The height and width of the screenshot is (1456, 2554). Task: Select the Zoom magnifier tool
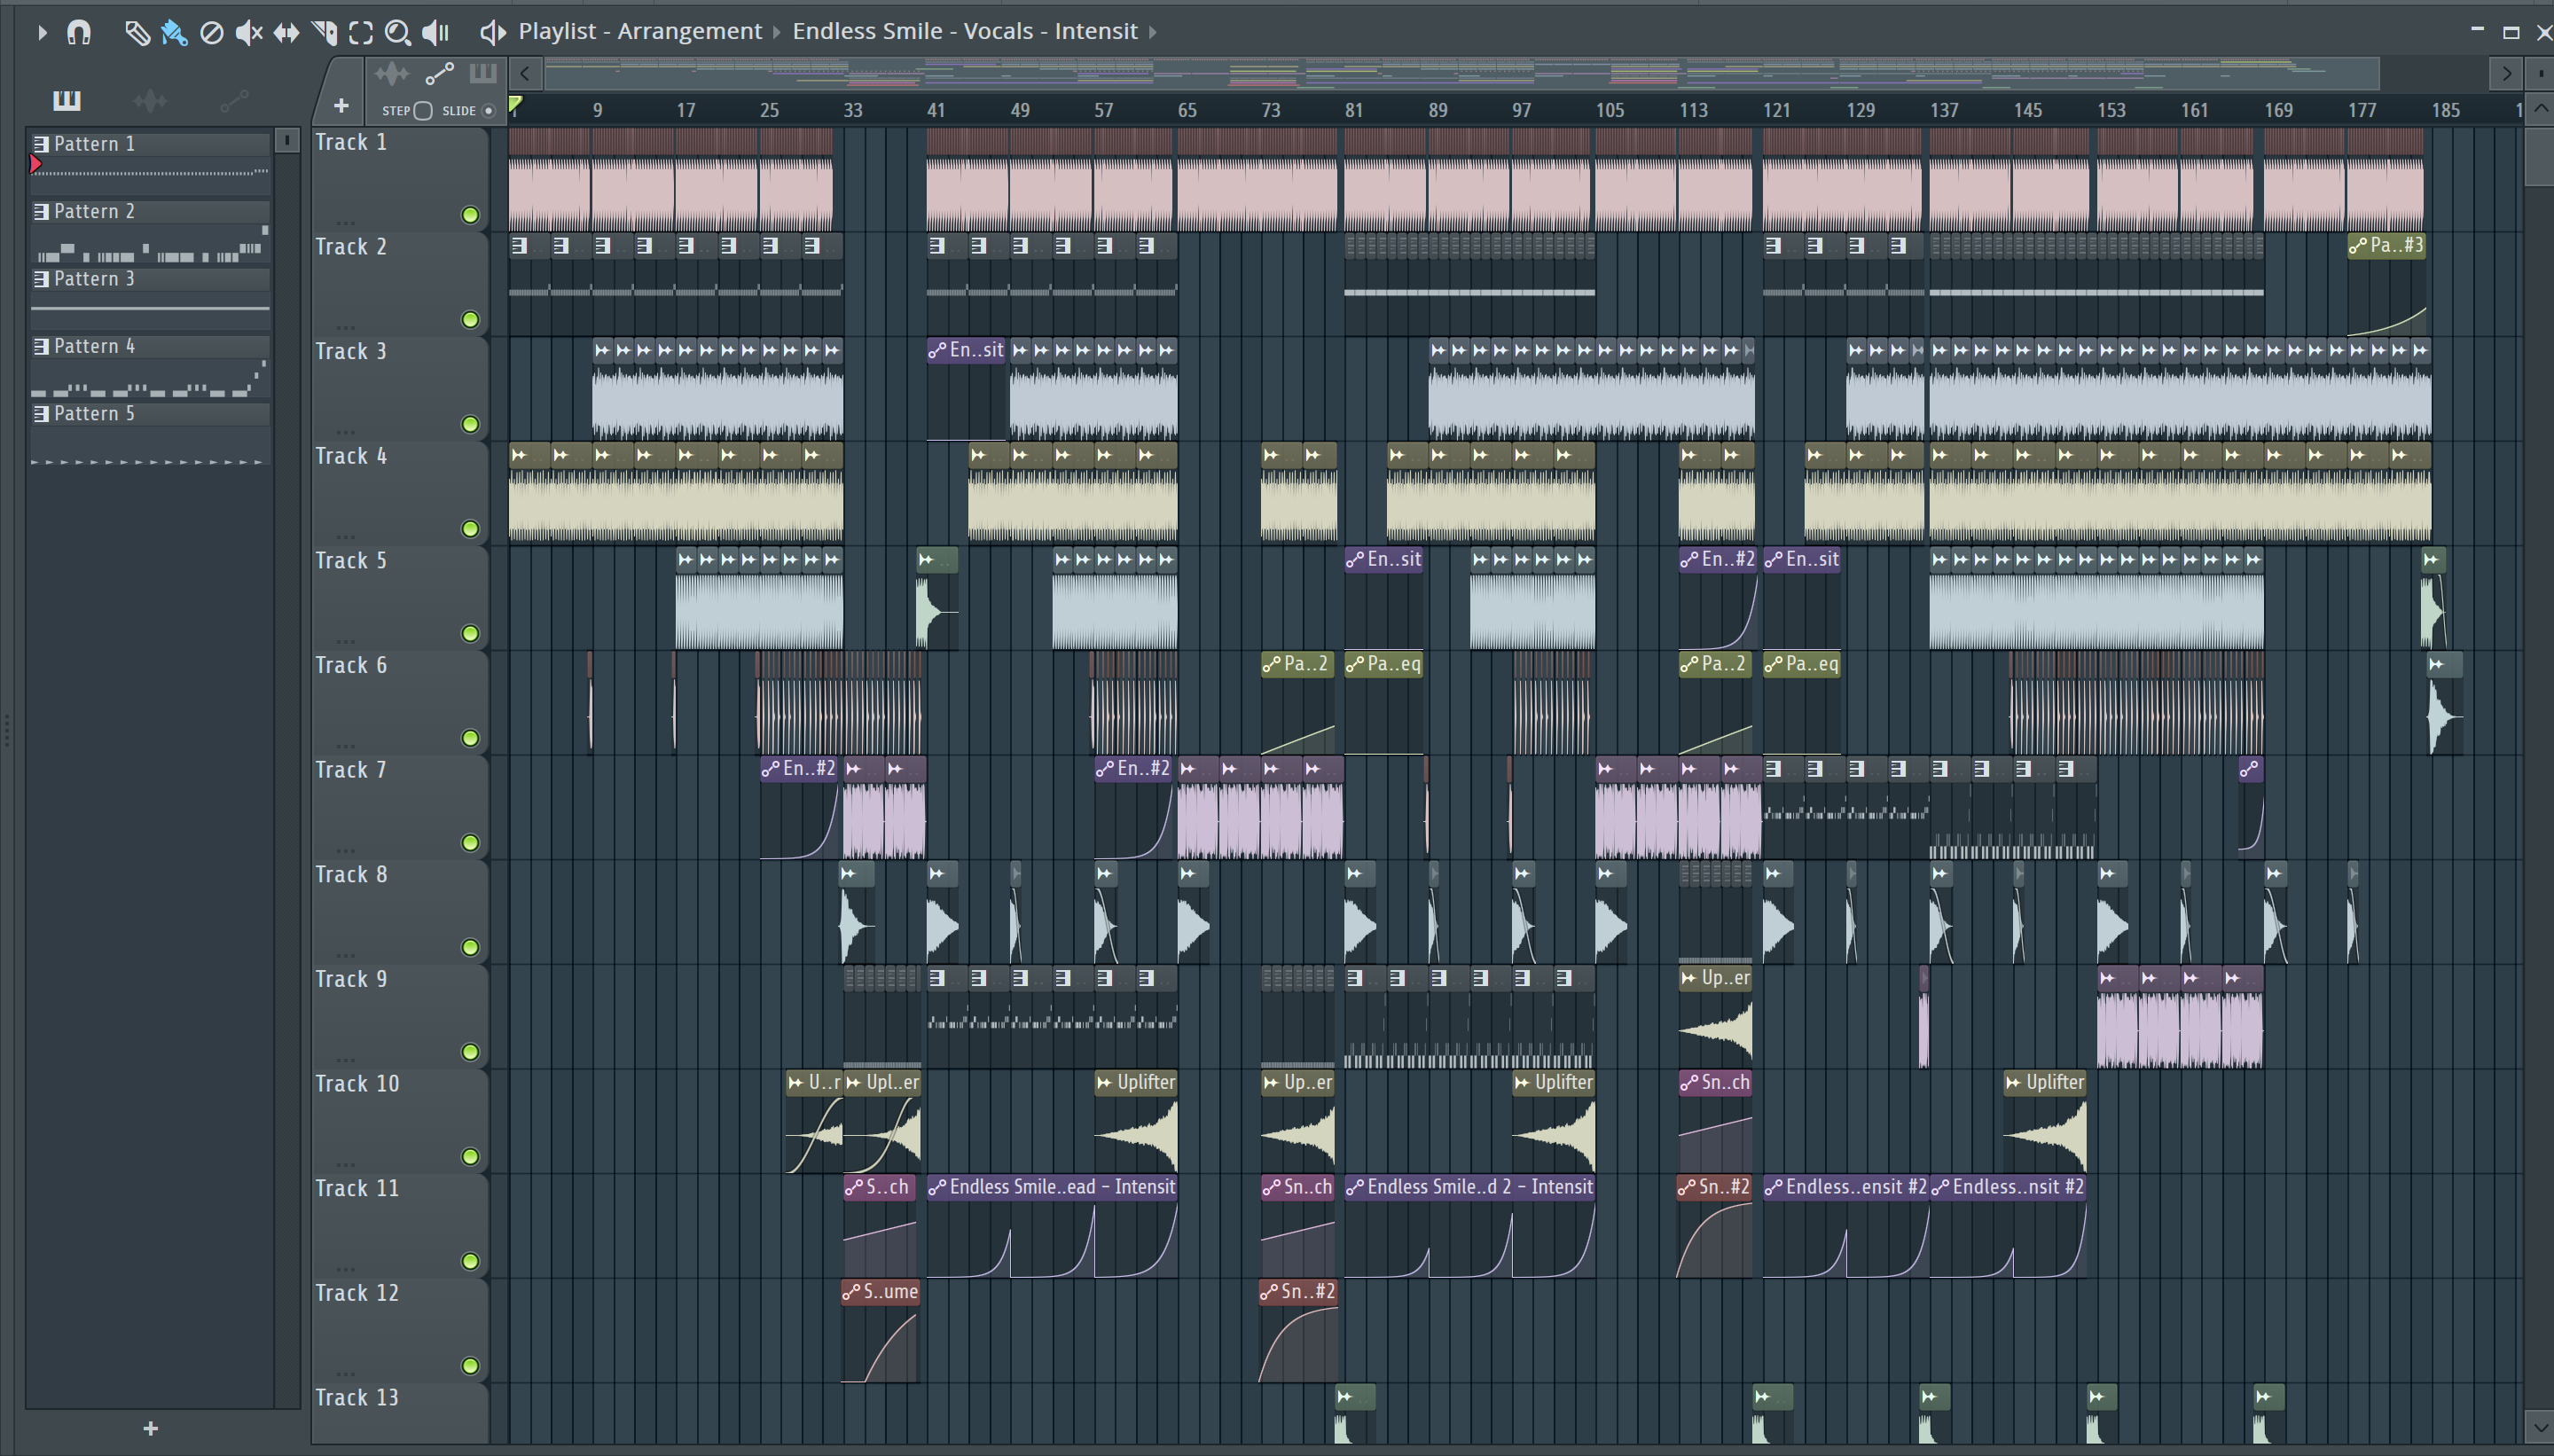coord(398,32)
